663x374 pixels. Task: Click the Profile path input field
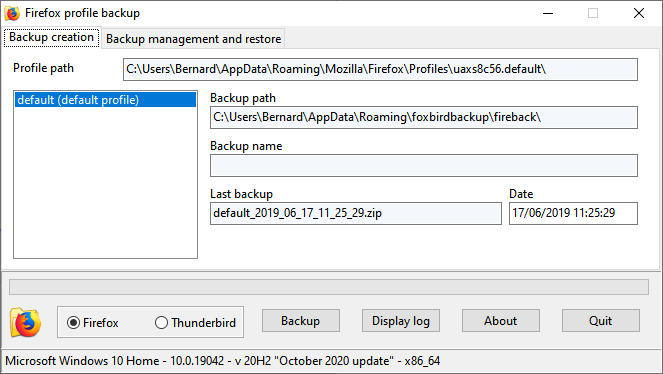click(x=380, y=69)
